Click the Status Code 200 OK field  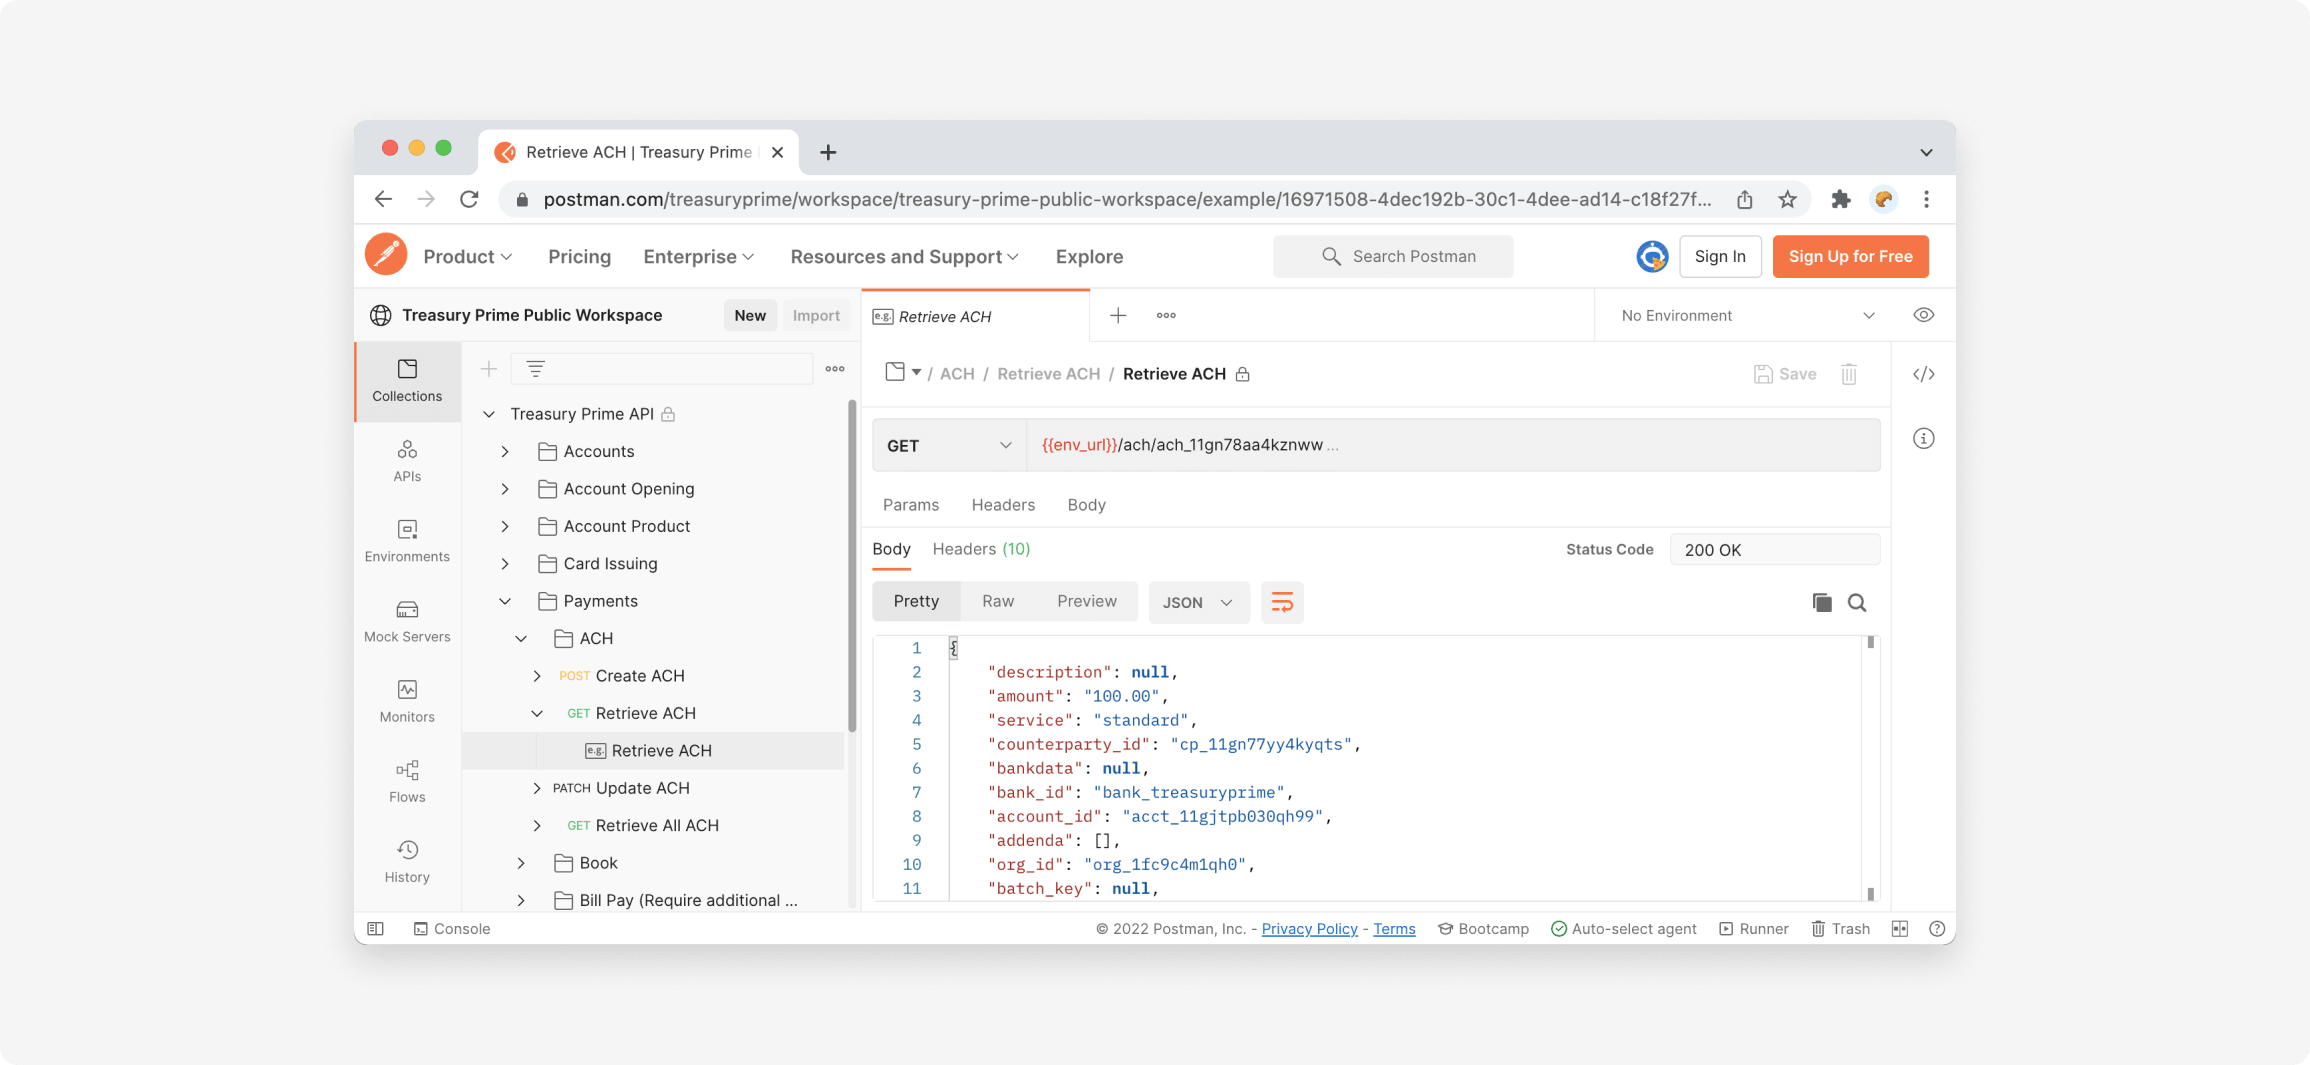pos(1774,549)
